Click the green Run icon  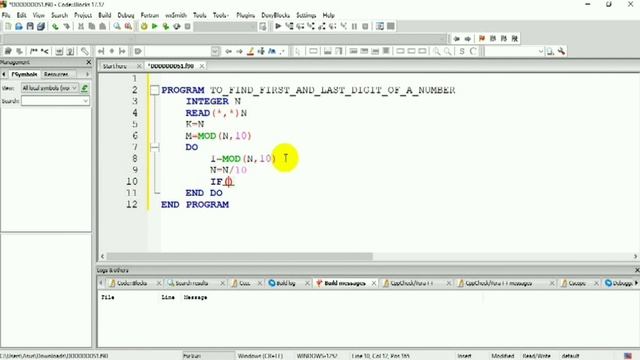coord(155,27)
